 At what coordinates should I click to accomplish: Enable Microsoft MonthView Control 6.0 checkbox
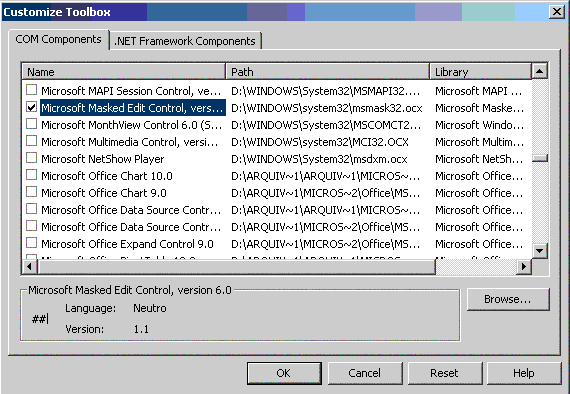point(32,124)
